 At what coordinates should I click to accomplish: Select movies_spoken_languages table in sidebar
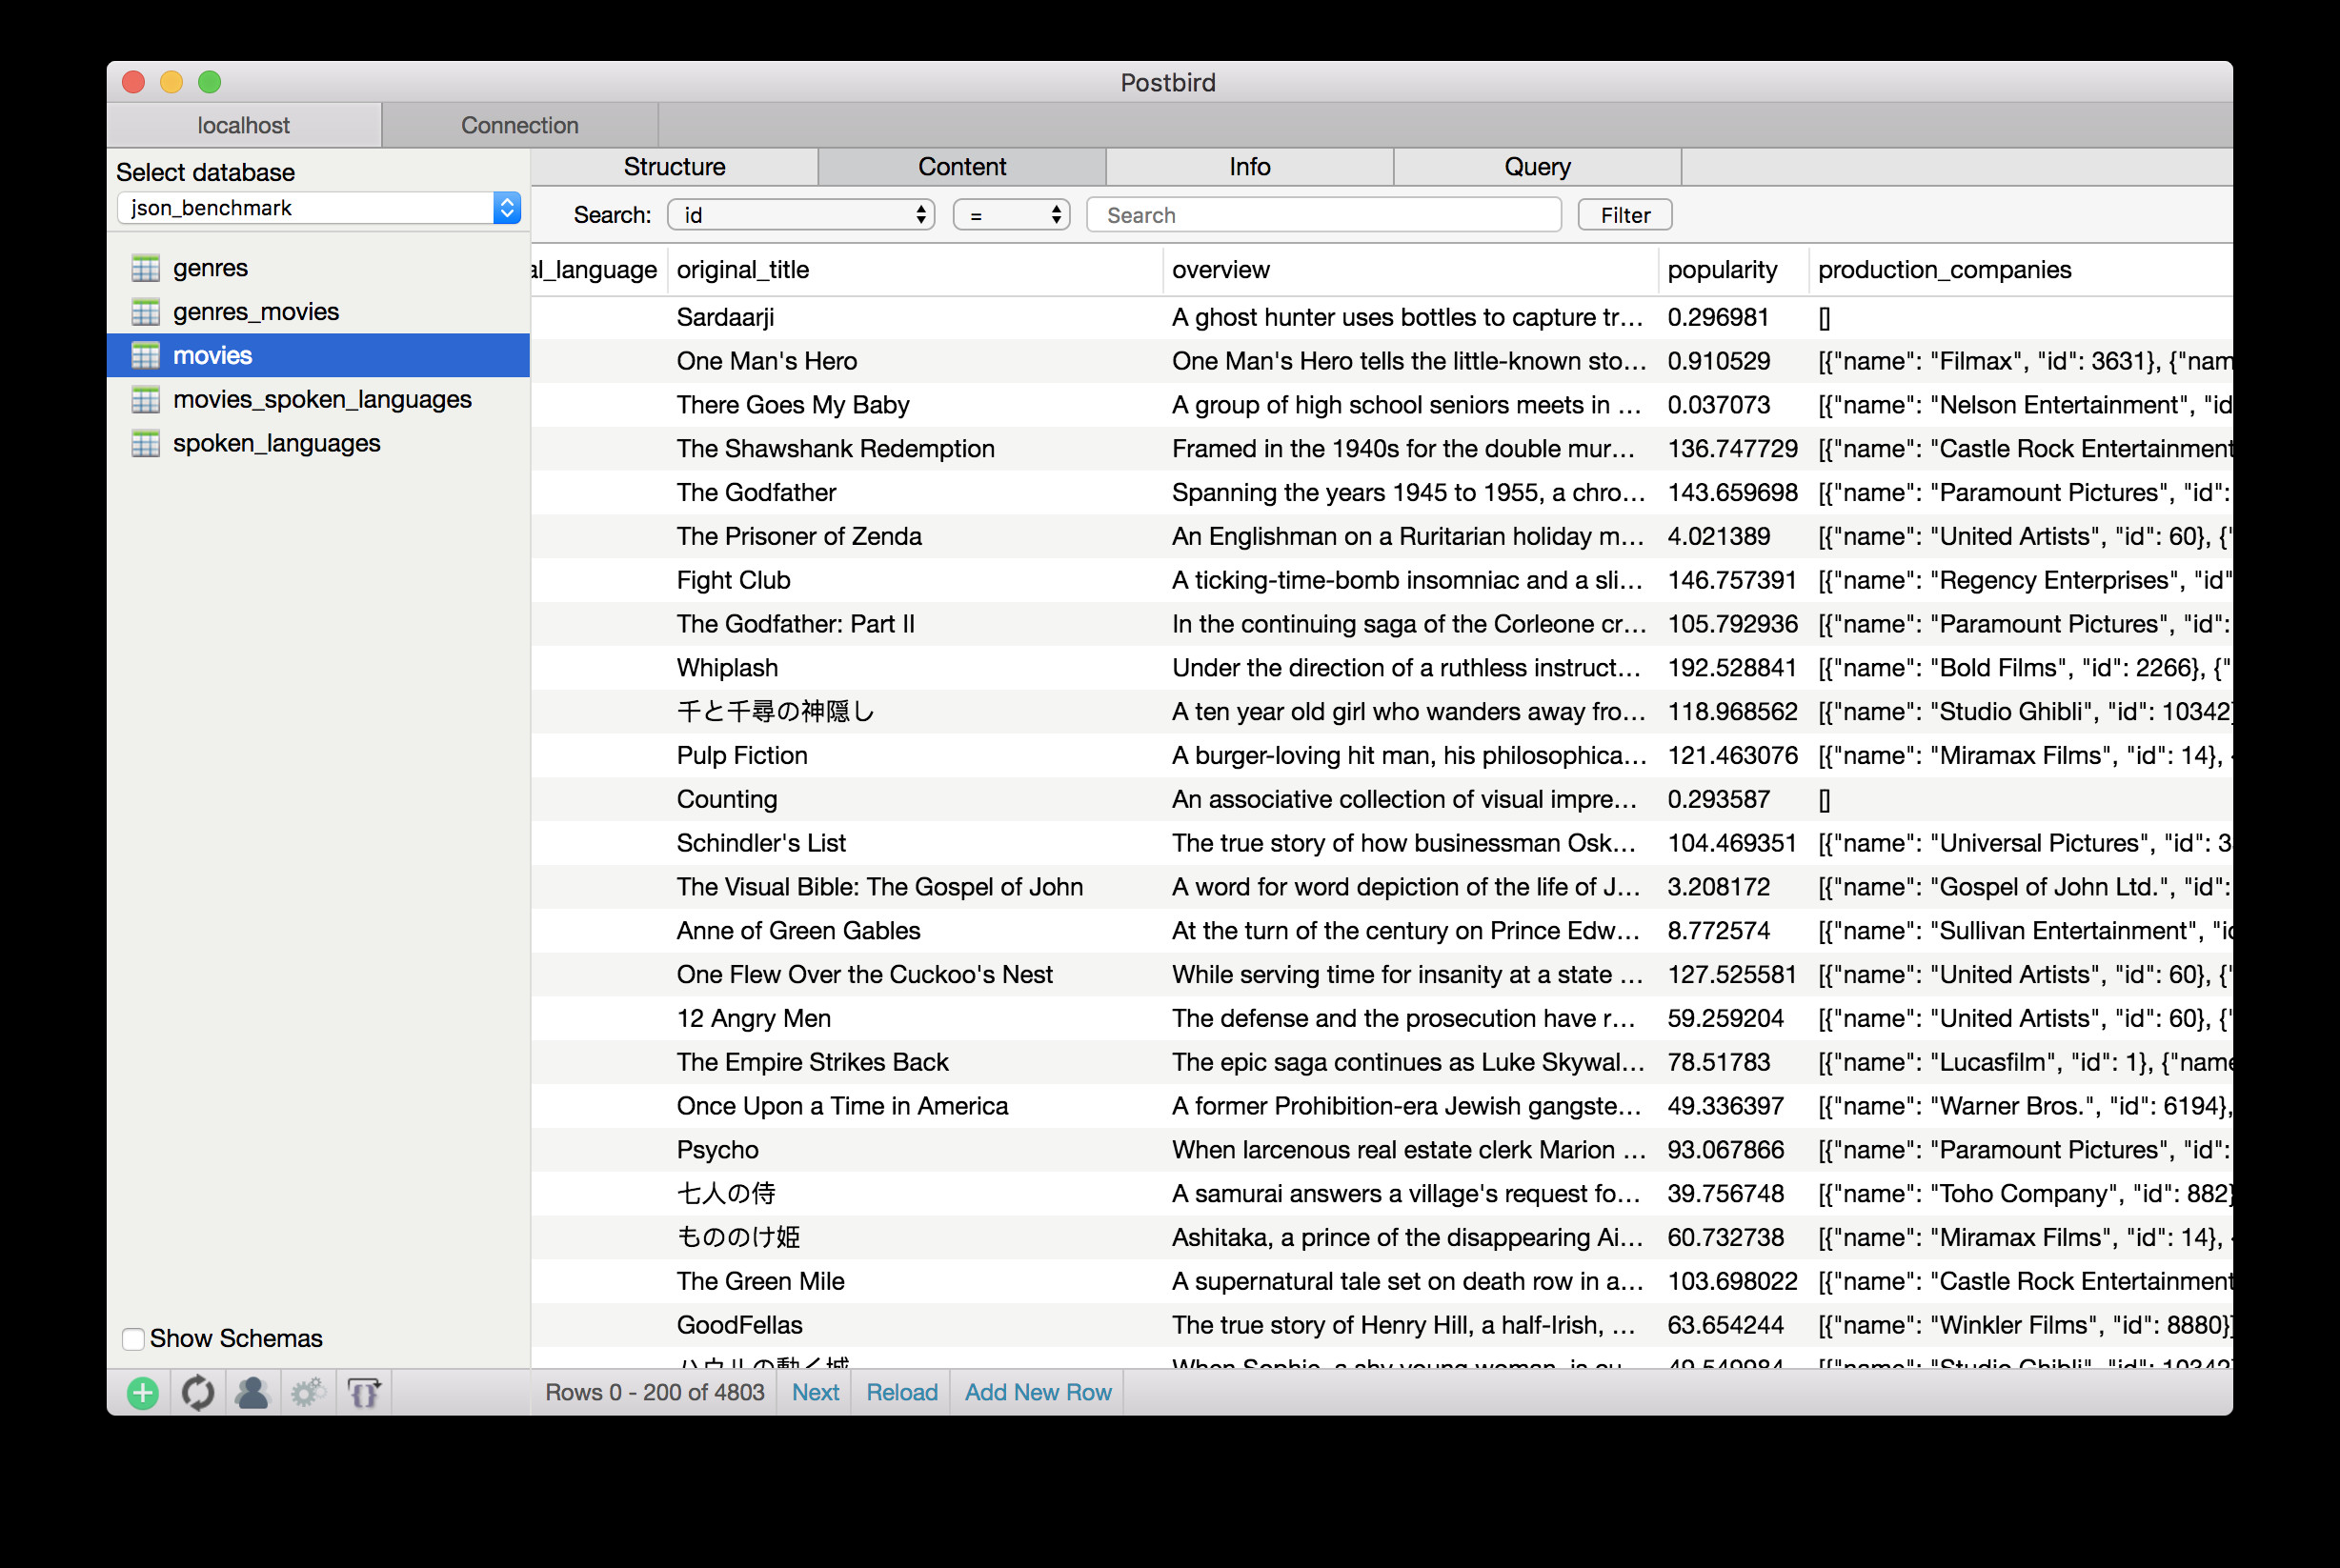321,399
